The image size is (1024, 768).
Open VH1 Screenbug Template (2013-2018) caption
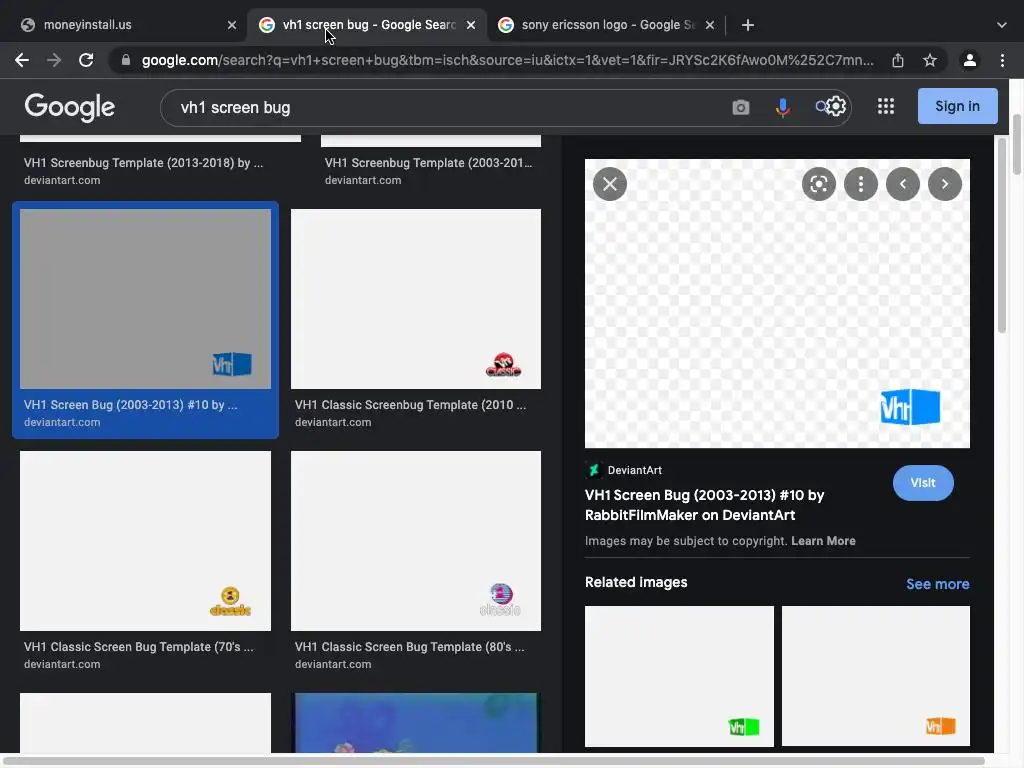pyautogui.click(x=144, y=163)
